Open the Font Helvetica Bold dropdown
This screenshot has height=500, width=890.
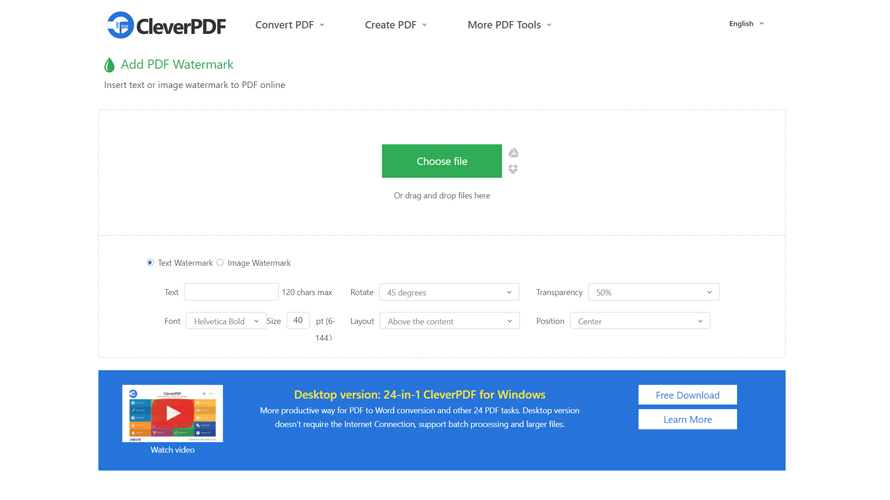coord(226,321)
